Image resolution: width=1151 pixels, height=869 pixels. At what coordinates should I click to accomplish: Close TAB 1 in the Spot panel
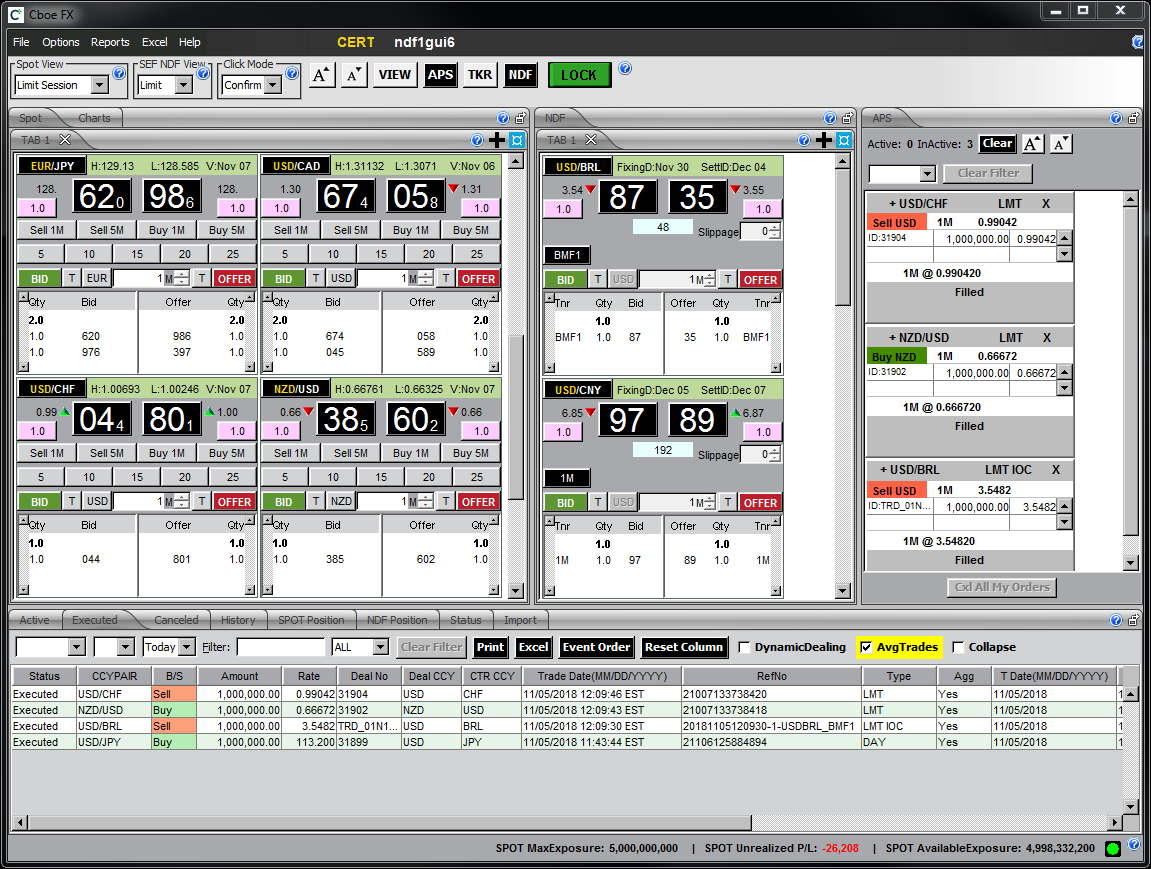tap(65, 140)
